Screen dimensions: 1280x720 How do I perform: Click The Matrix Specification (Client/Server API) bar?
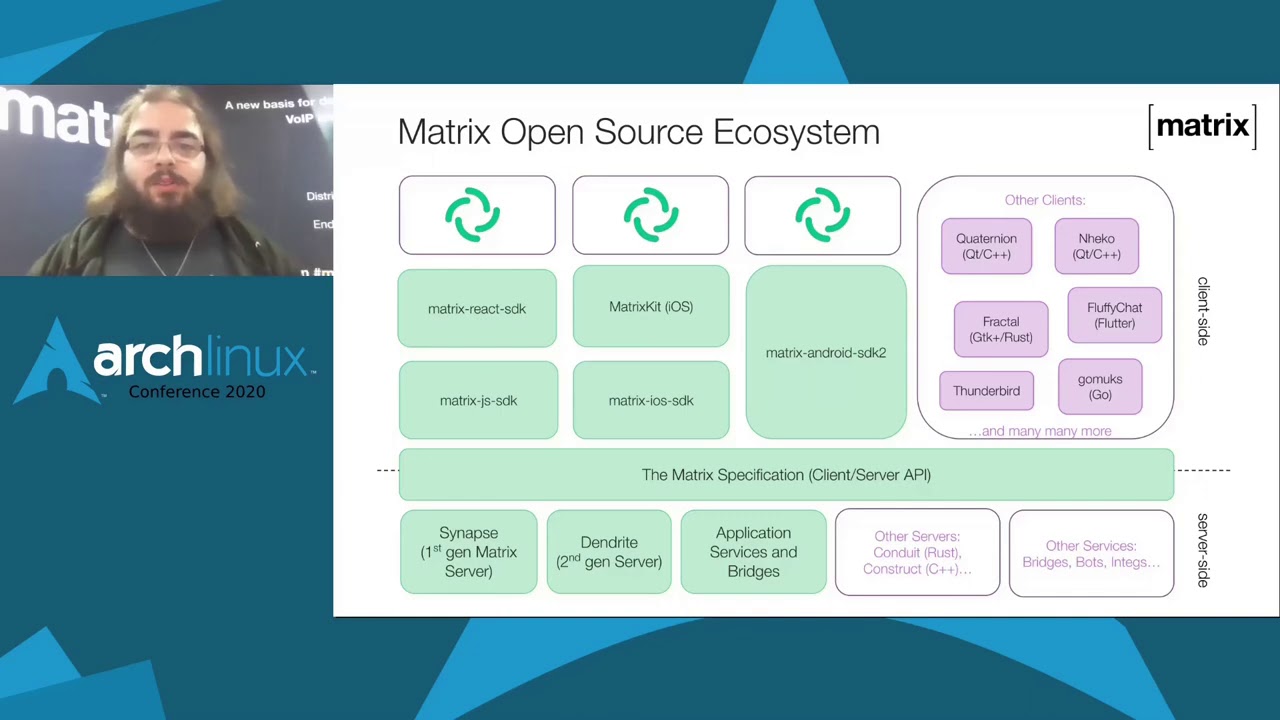(x=786, y=475)
